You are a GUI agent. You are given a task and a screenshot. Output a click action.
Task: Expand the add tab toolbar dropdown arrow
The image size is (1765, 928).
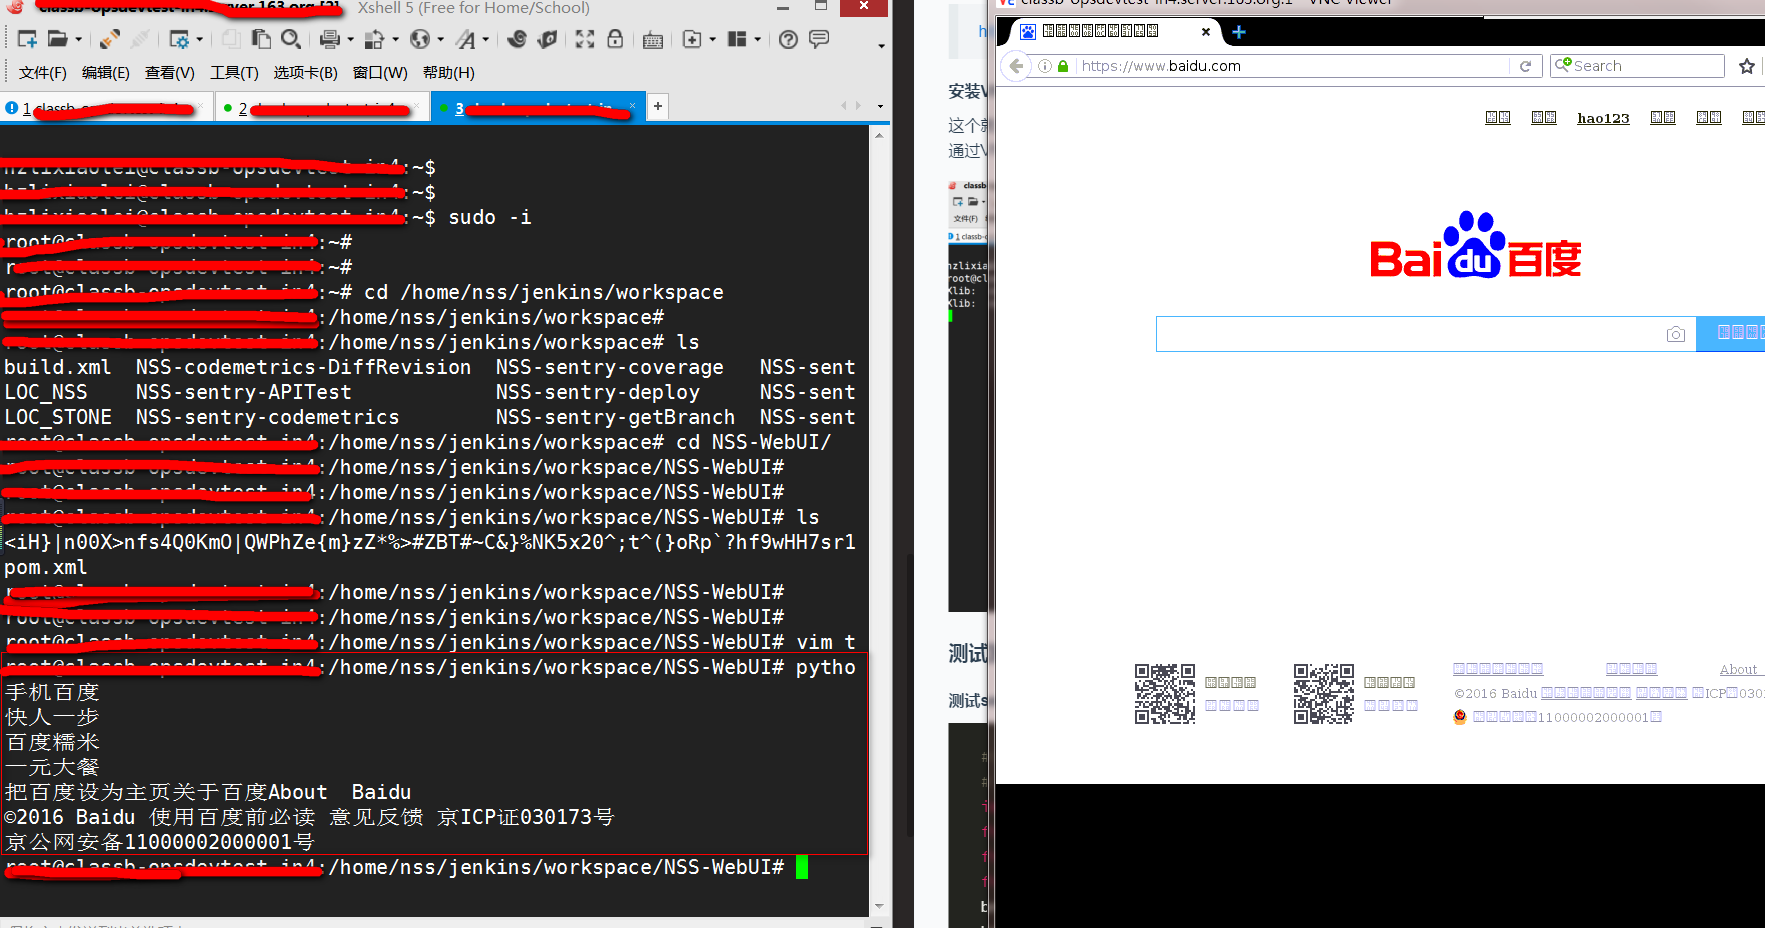712,40
